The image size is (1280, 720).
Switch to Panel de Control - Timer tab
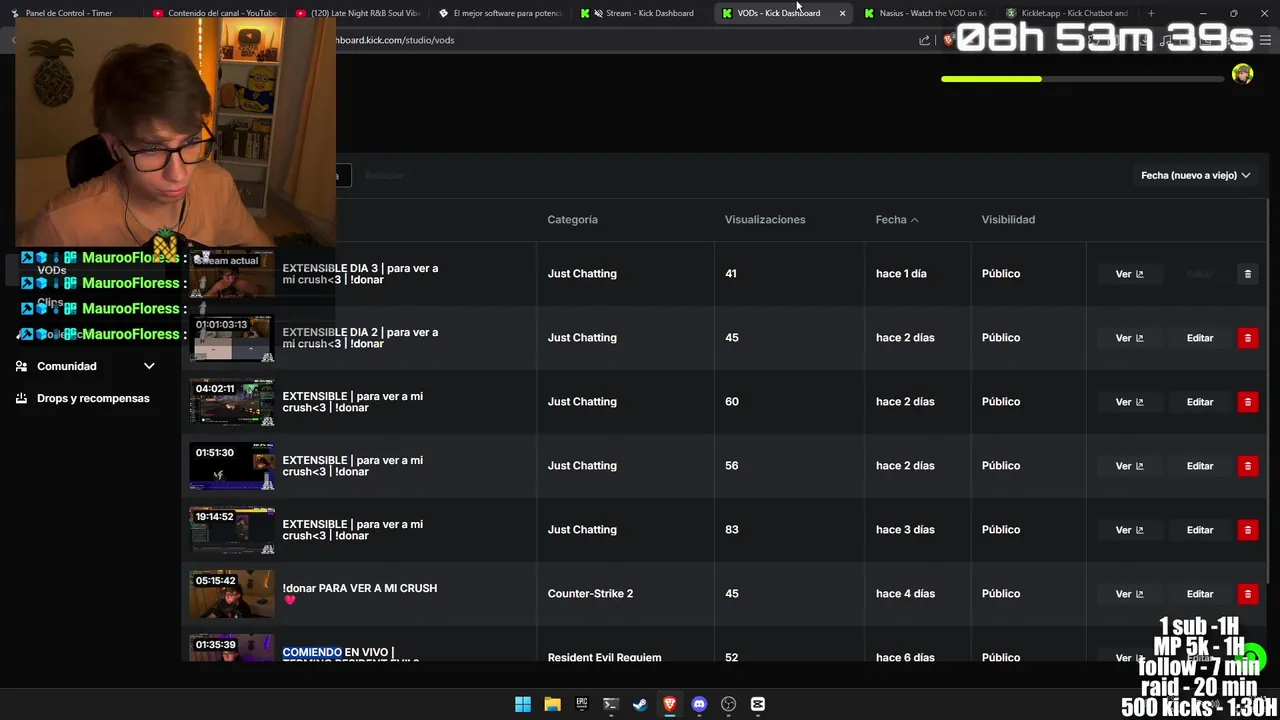pyautogui.click(x=67, y=13)
